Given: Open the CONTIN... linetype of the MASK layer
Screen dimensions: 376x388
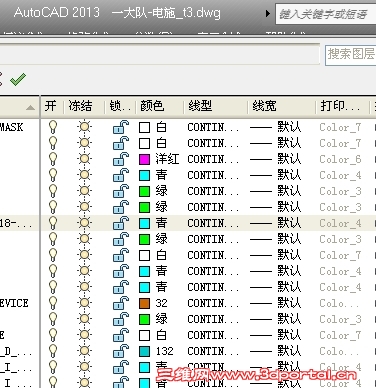Looking at the screenshot, I should (213, 127).
